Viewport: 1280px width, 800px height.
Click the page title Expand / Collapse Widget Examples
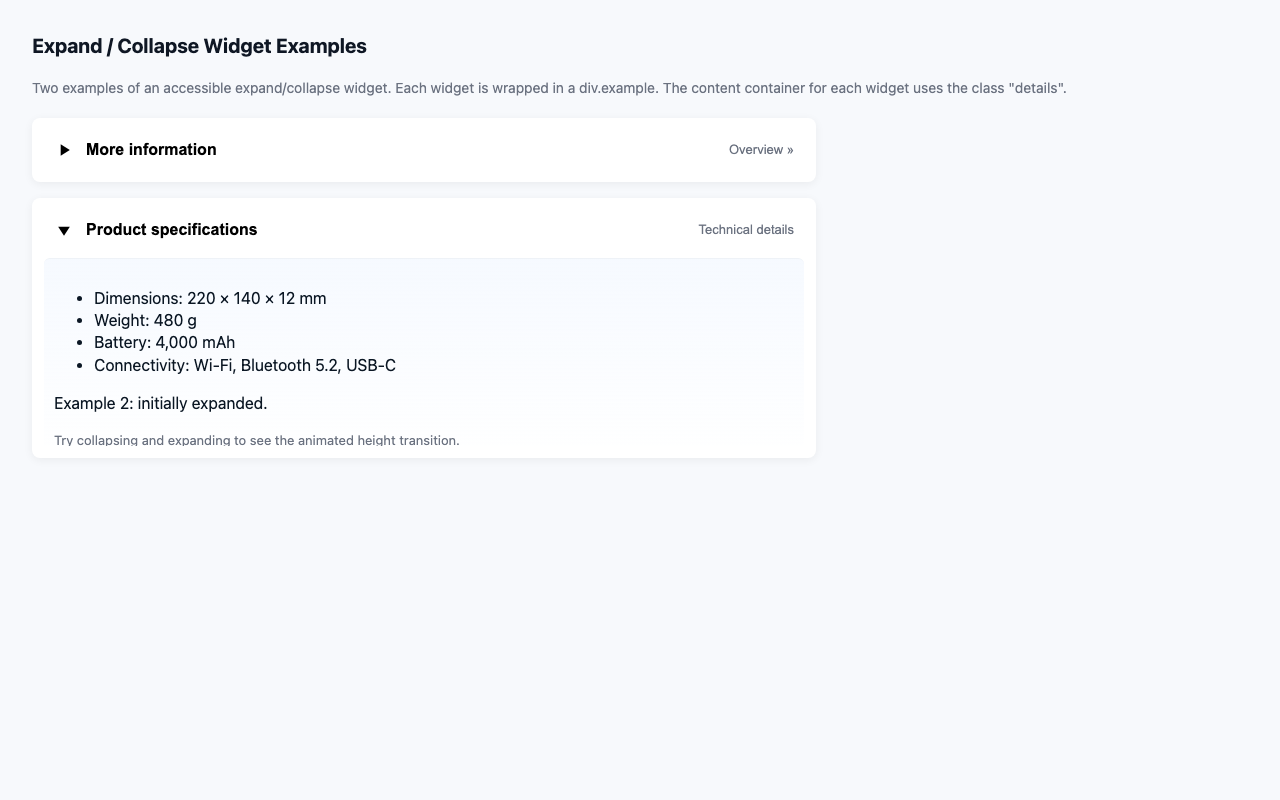point(199,46)
